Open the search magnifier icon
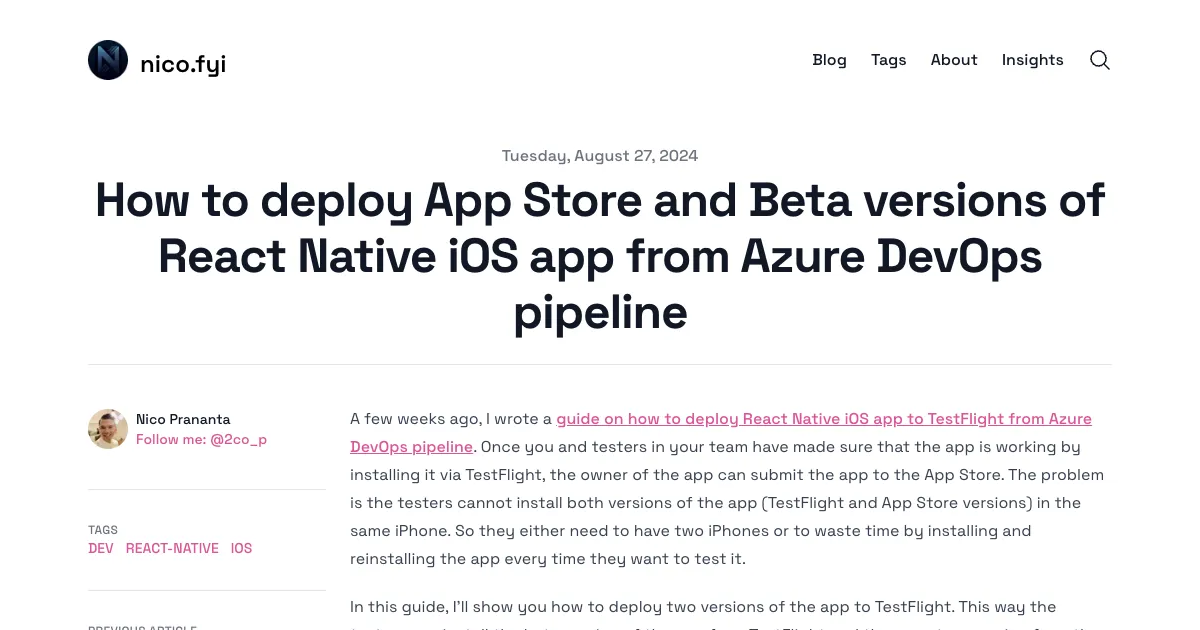Image resolution: width=1200 pixels, height=630 pixels. pyautogui.click(x=1099, y=60)
